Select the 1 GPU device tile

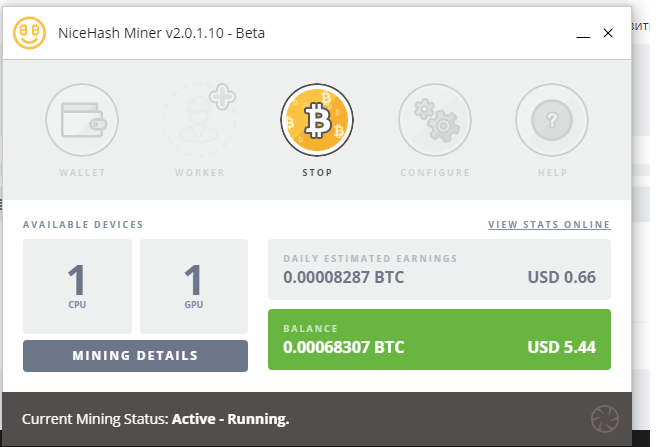pyautogui.click(x=194, y=286)
